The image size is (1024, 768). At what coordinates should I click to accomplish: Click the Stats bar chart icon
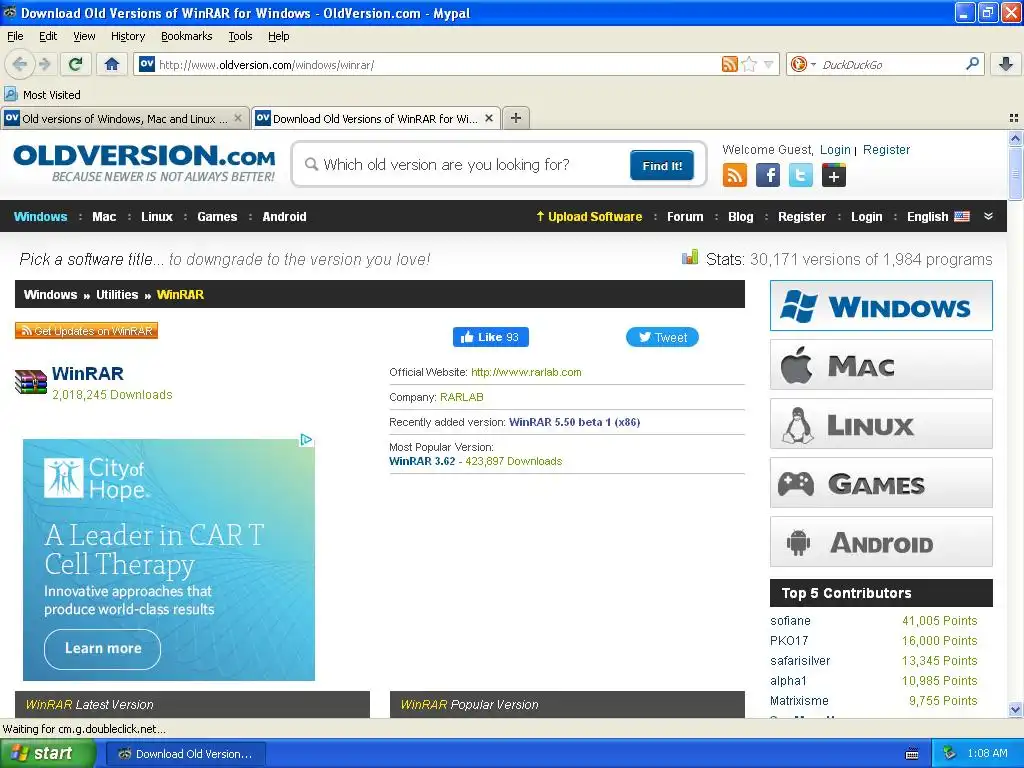[x=690, y=257]
